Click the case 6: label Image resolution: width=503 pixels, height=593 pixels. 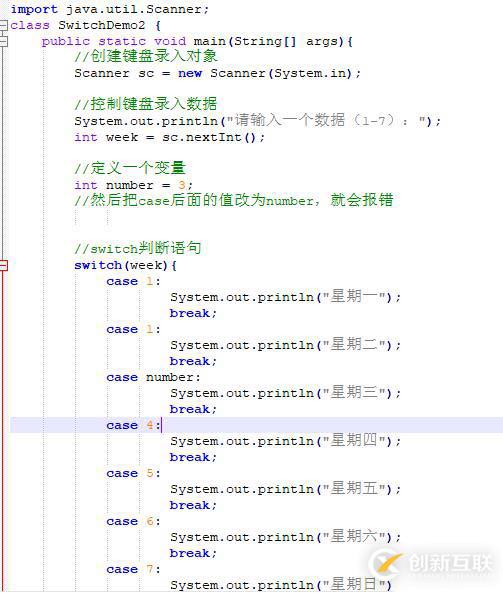(x=134, y=522)
